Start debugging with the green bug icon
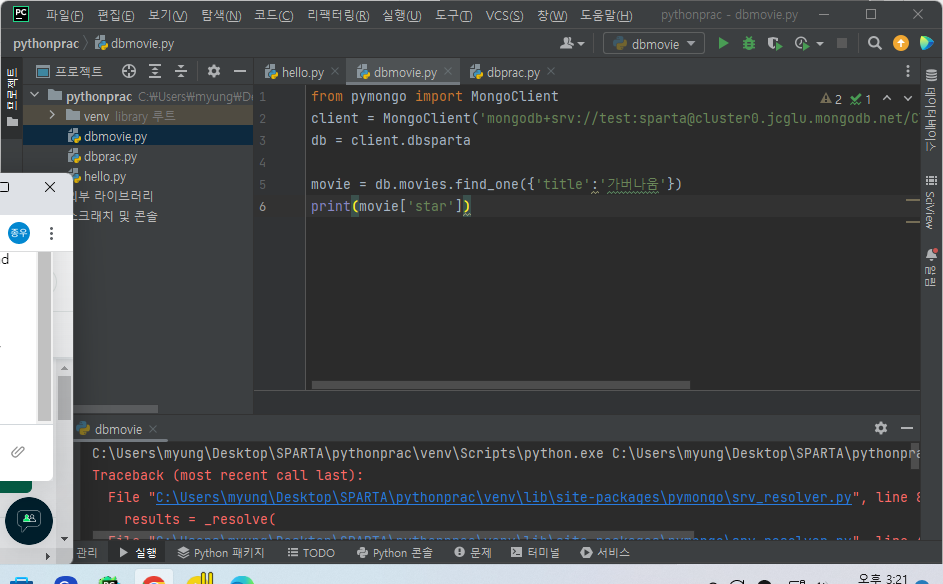Viewport: 943px width, 584px height. [749, 43]
